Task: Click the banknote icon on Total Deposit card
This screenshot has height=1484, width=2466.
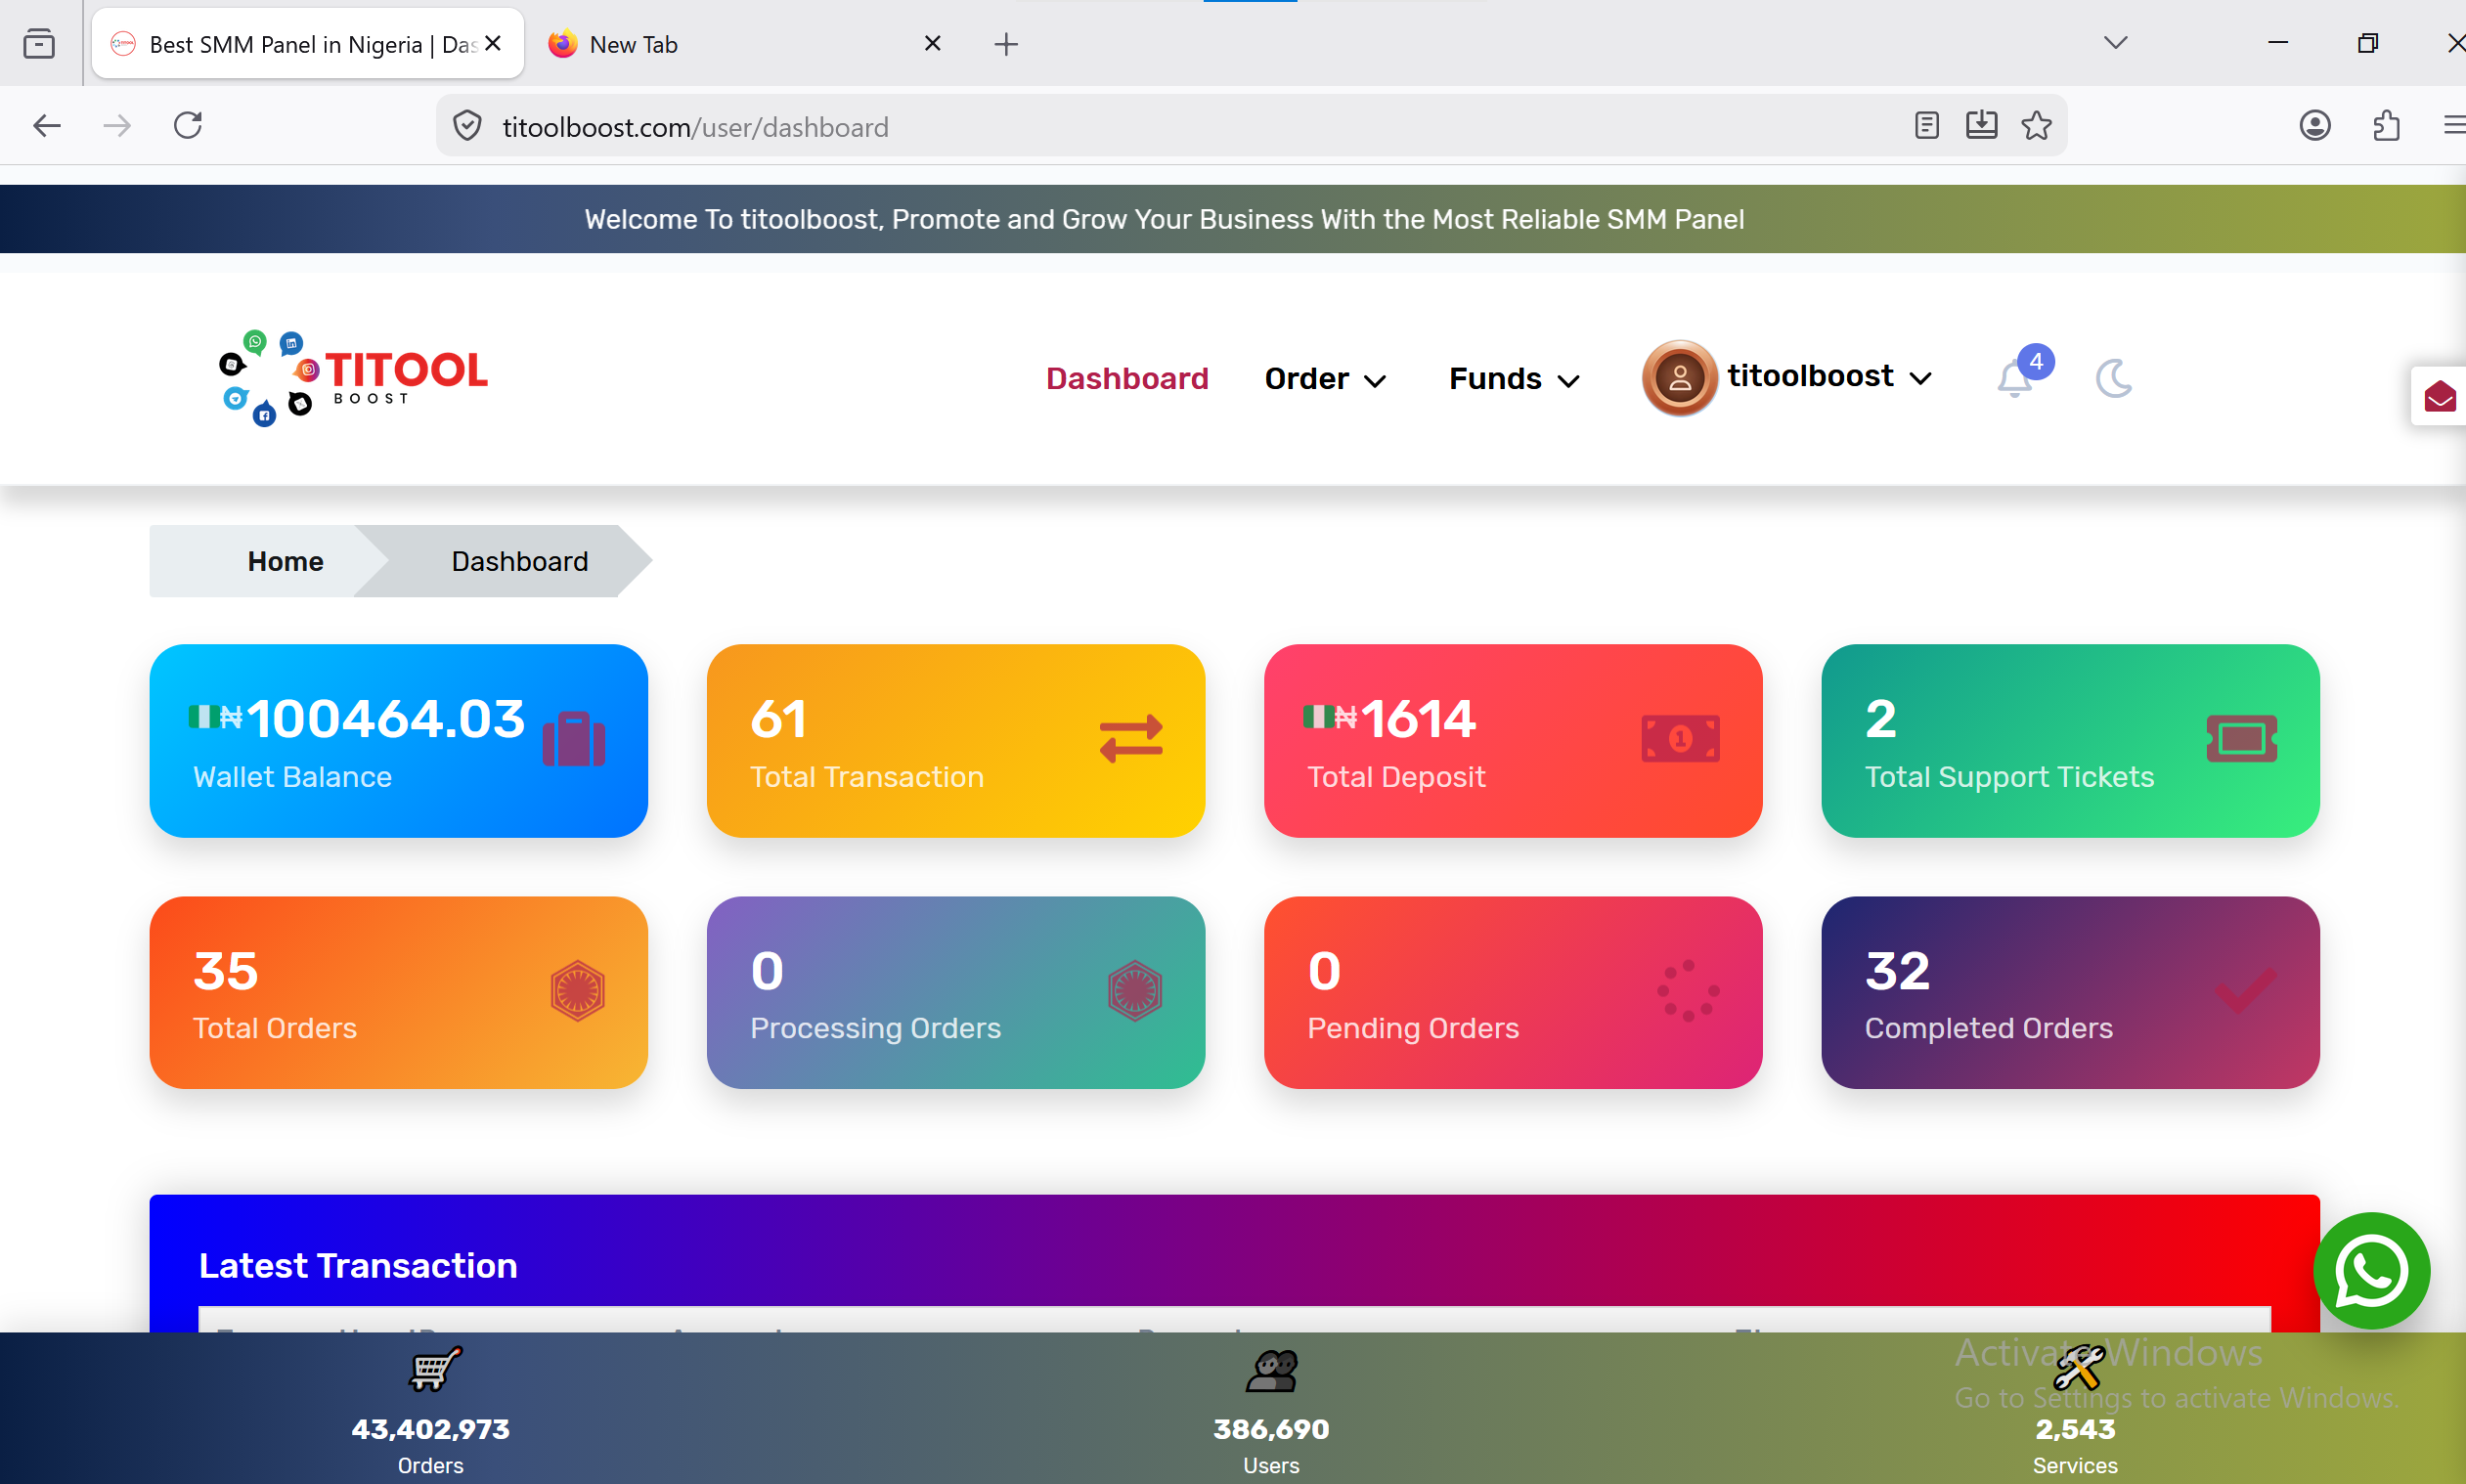Action: [1680, 739]
